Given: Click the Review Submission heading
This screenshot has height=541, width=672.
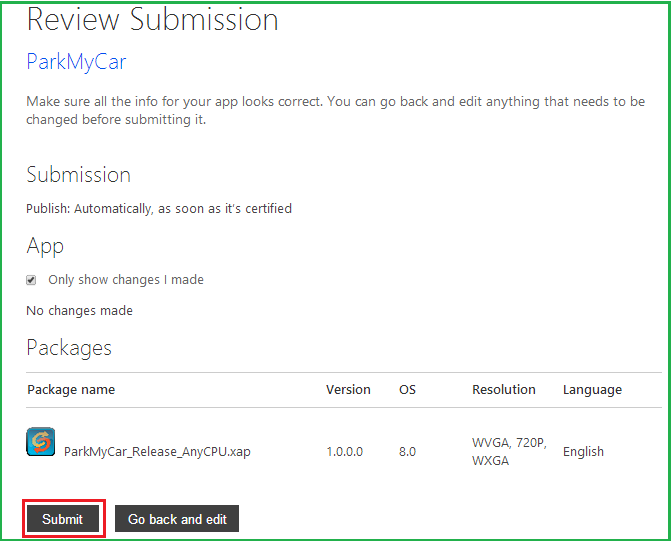Looking at the screenshot, I should [x=153, y=20].
